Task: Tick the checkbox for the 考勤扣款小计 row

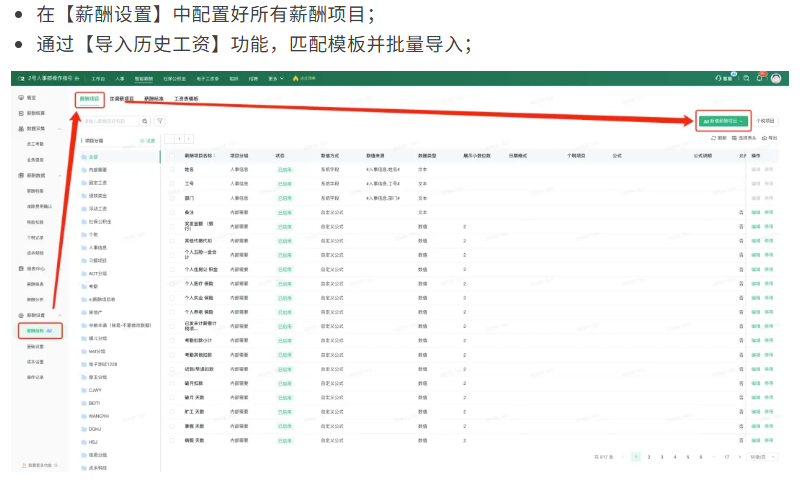Action: click(x=172, y=340)
